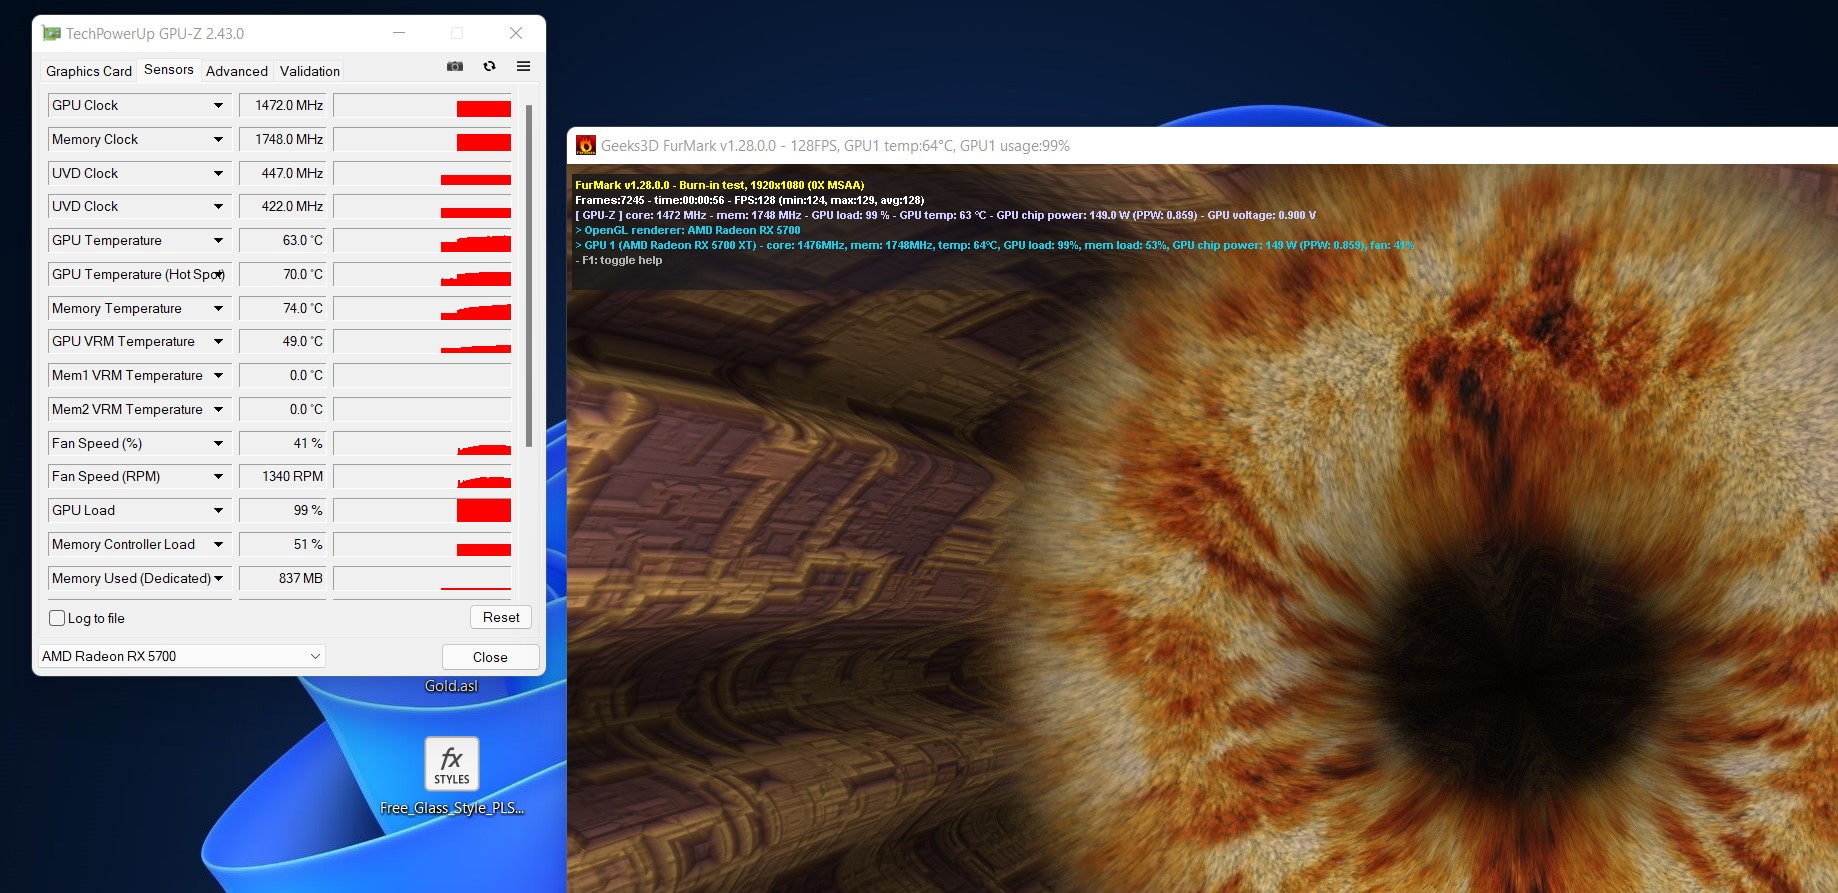
Task: Expand the GPU Clock sensor dropdown
Action: point(218,106)
